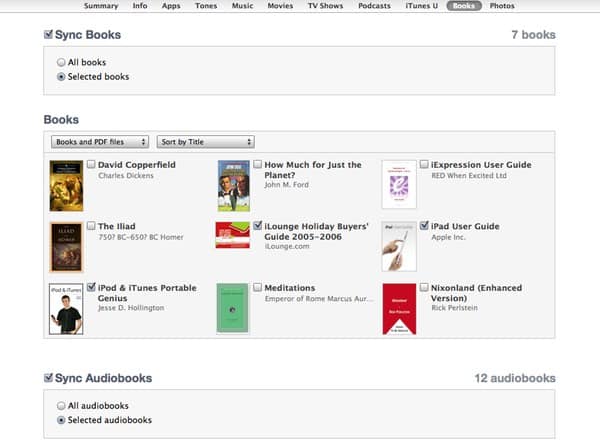The width and height of the screenshot is (600, 447).
Task: Open the Podcasts tab
Action: coord(374,6)
